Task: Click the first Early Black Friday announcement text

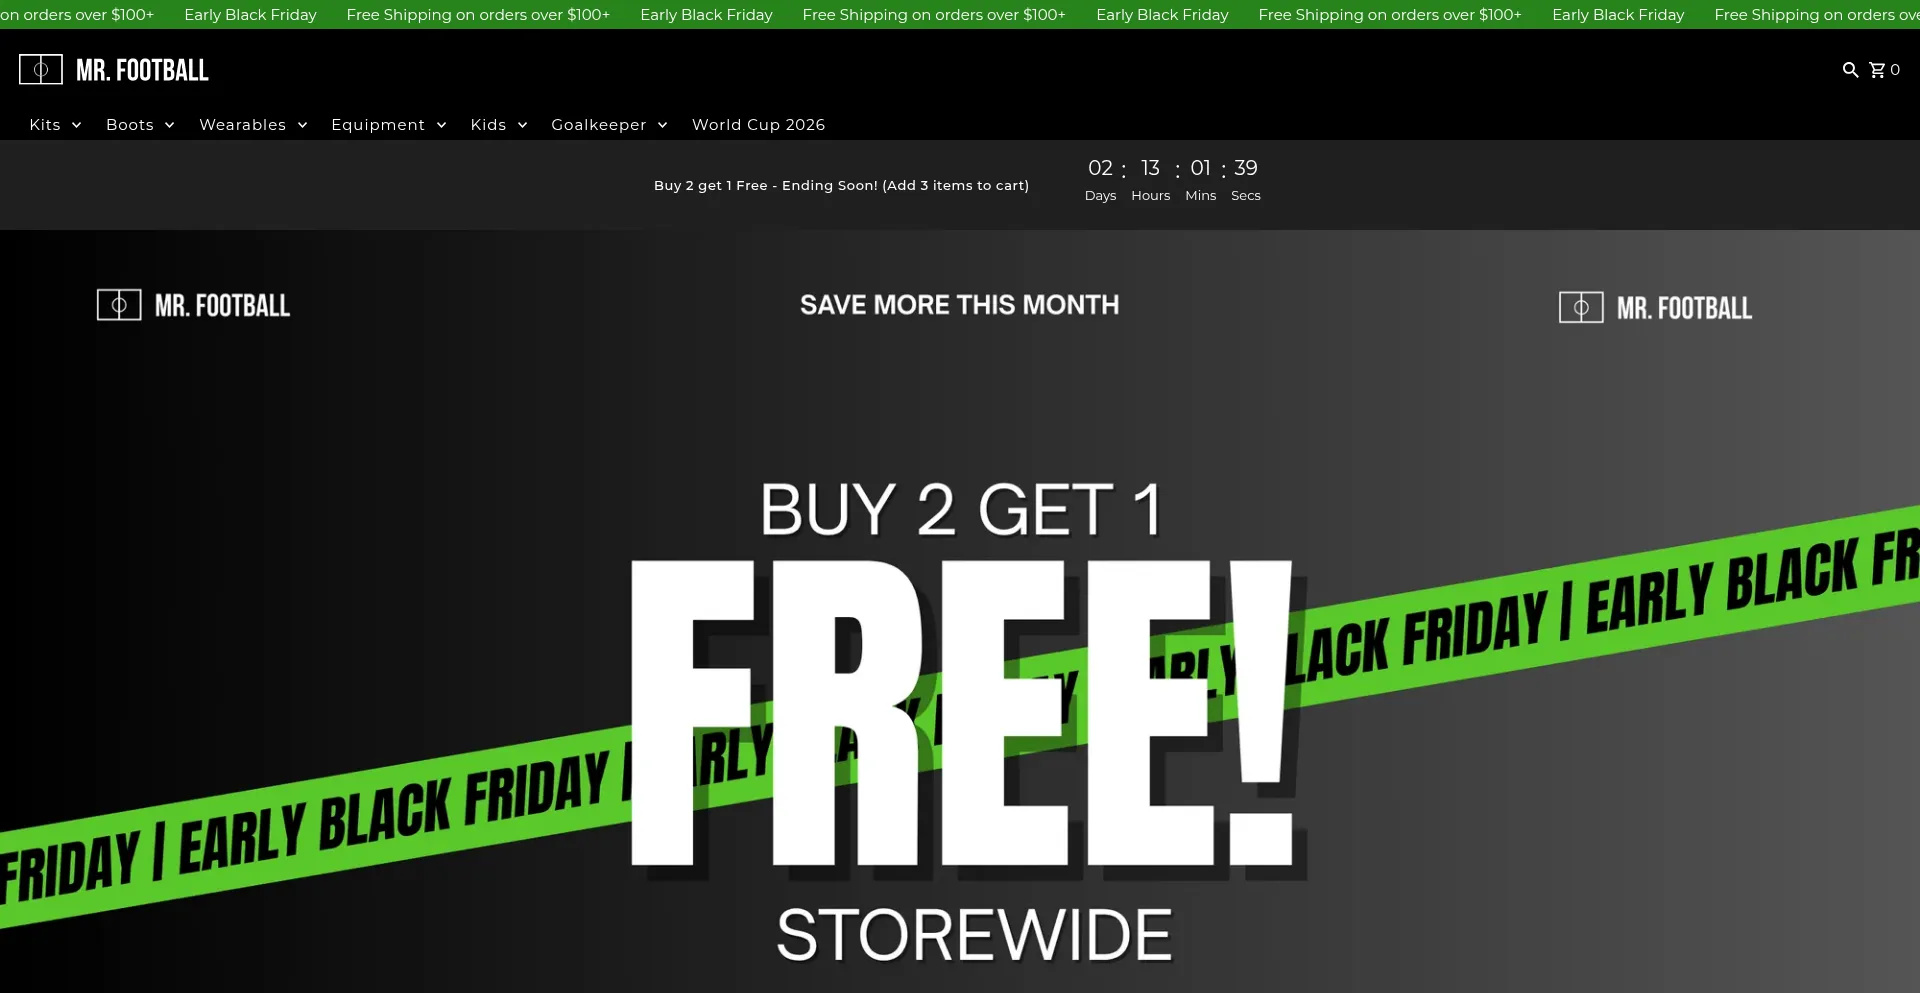Action: (x=250, y=15)
